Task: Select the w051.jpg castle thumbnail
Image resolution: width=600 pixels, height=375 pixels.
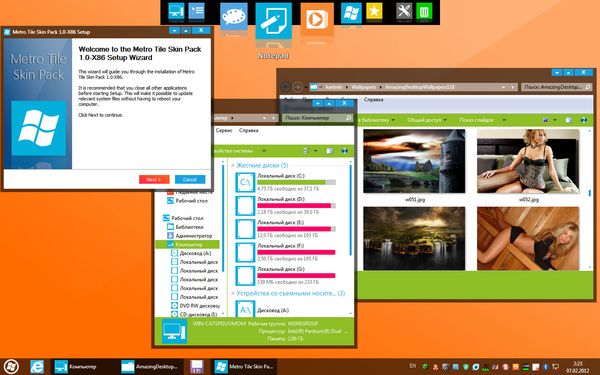Action: (414, 161)
